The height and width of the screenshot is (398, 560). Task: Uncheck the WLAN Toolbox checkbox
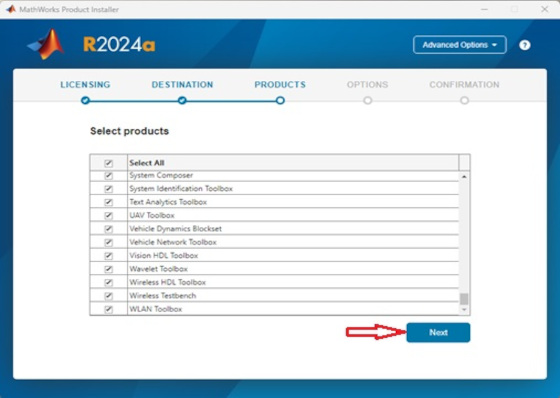pos(108,309)
